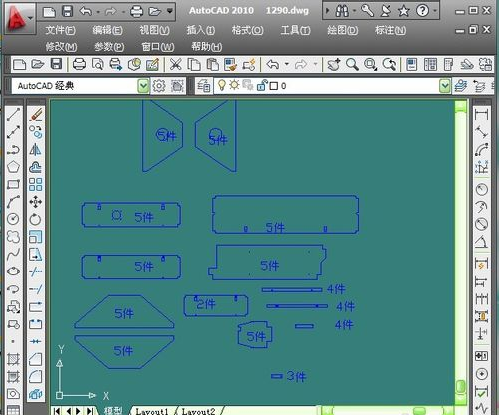The width and height of the screenshot is (499, 415).
Task: Expand the AutoCAD 经典 workspace dropdown
Action: [143, 86]
